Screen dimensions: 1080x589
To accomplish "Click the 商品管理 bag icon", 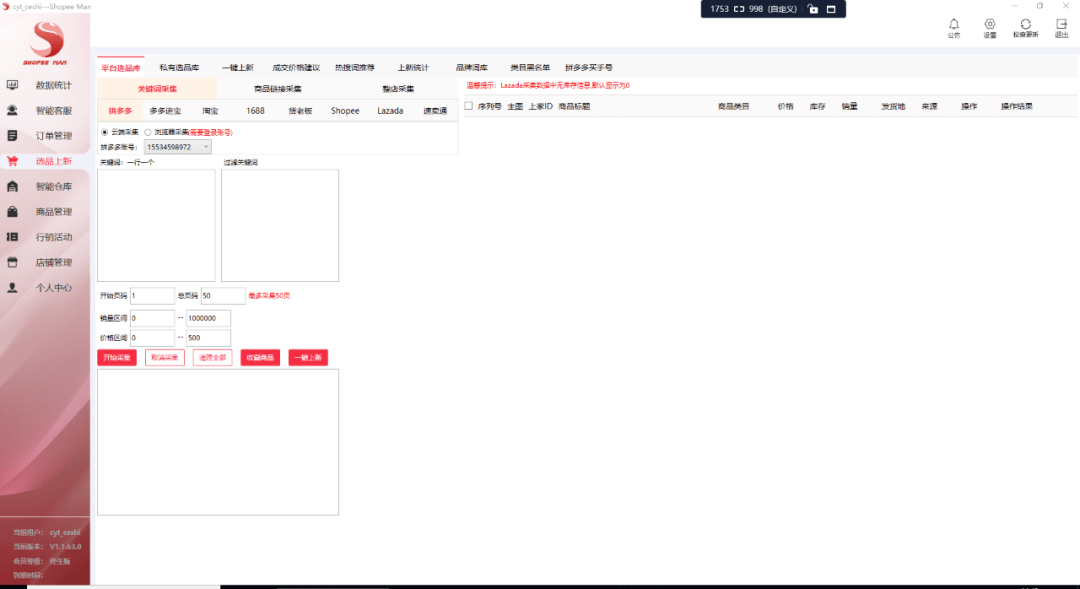I will pyautogui.click(x=12, y=211).
